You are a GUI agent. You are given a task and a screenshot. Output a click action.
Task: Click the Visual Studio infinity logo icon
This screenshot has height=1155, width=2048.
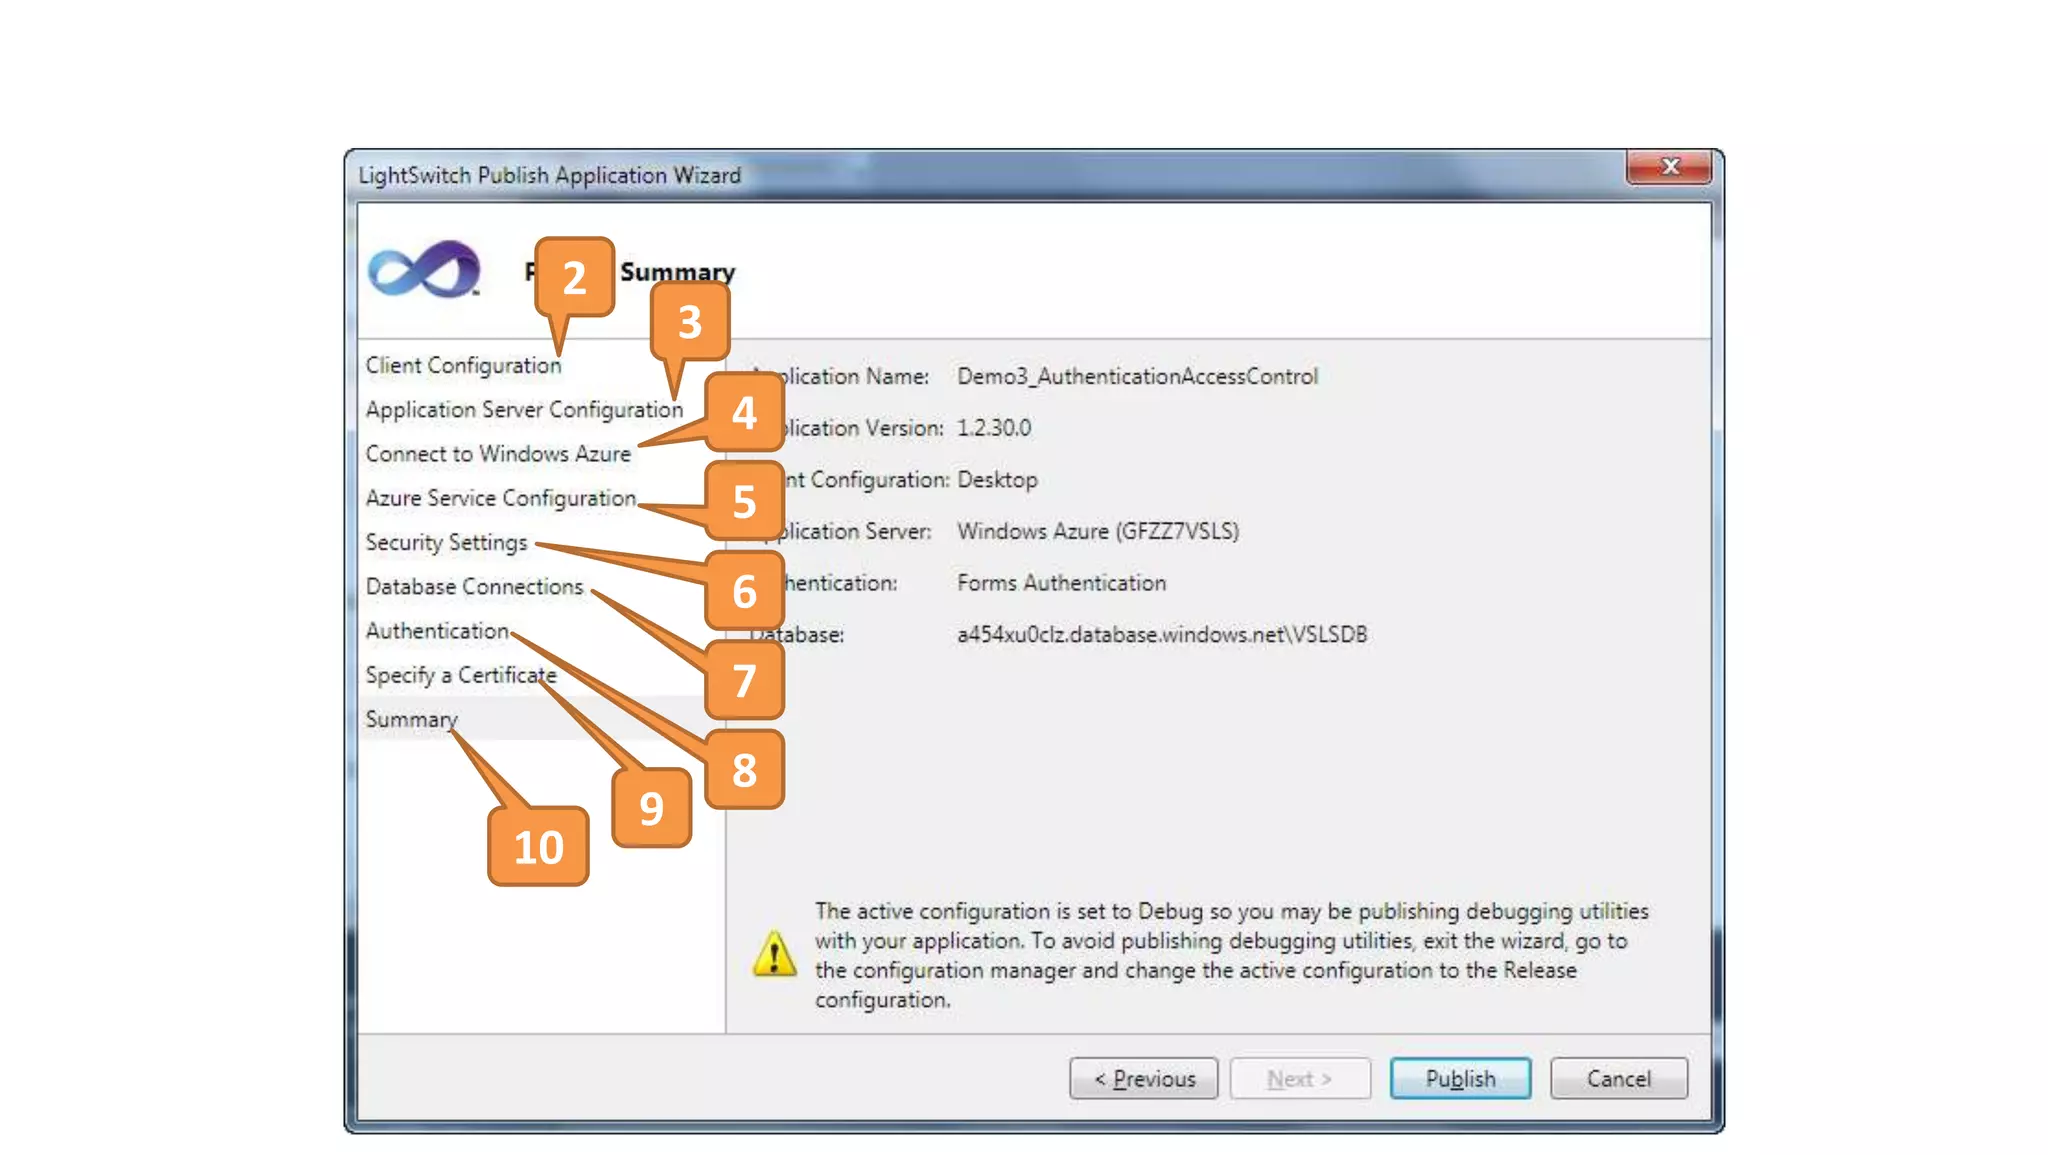pos(424,270)
